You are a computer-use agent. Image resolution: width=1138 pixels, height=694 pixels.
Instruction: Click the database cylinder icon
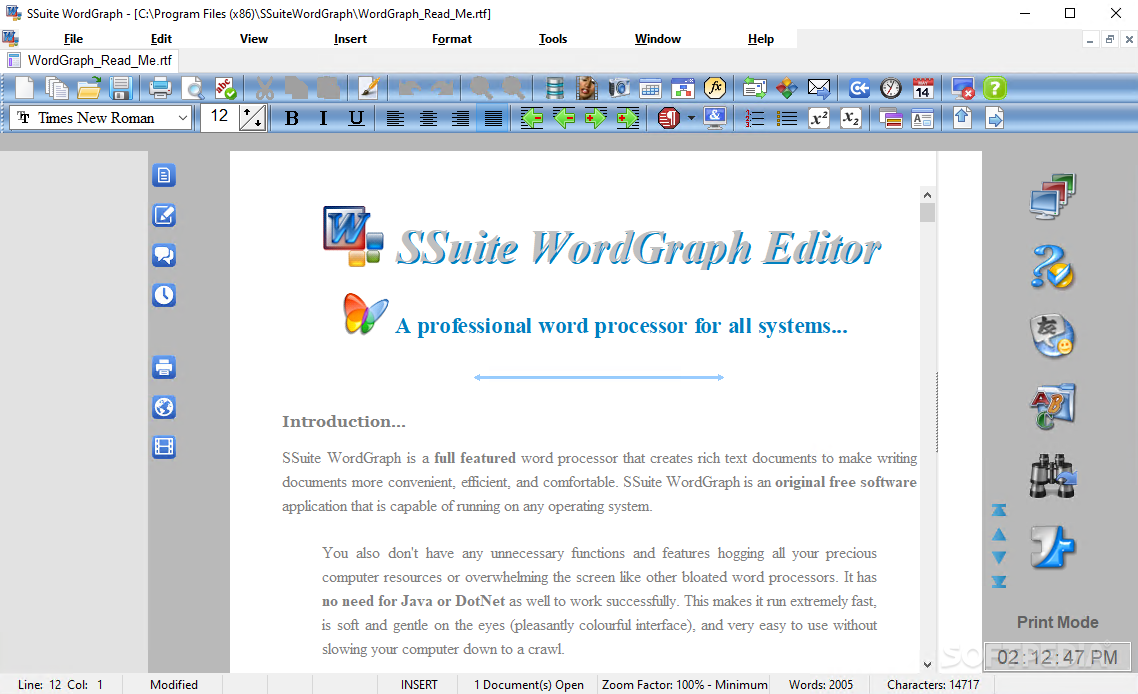[554, 89]
